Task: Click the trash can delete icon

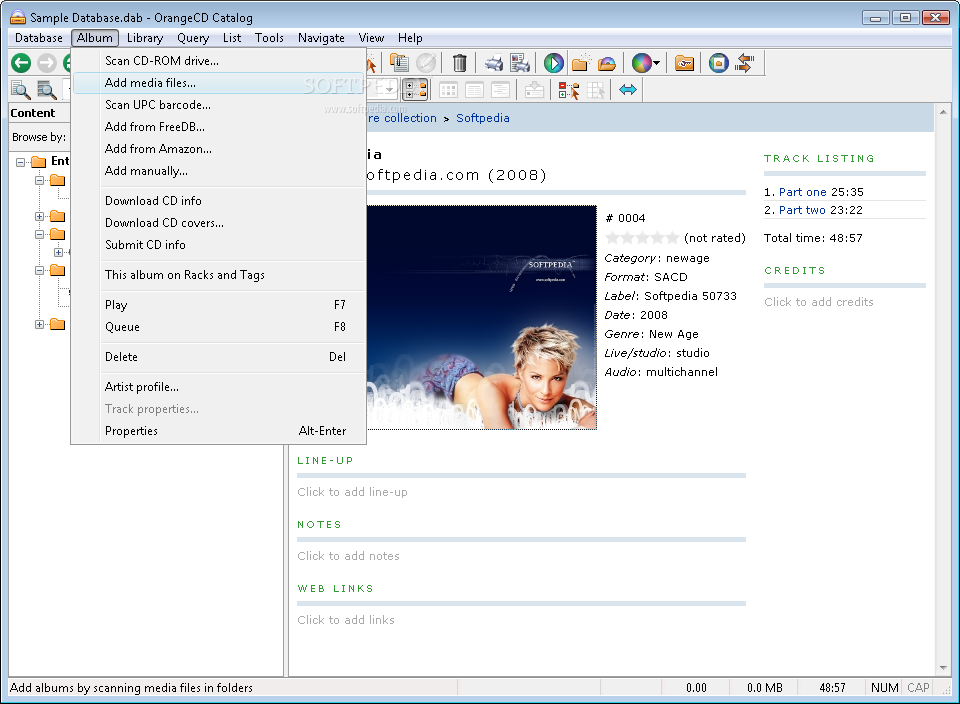Action: [x=459, y=63]
